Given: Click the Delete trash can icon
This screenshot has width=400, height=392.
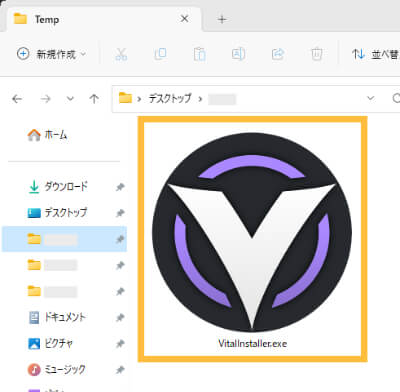Looking at the screenshot, I should [316, 54].
